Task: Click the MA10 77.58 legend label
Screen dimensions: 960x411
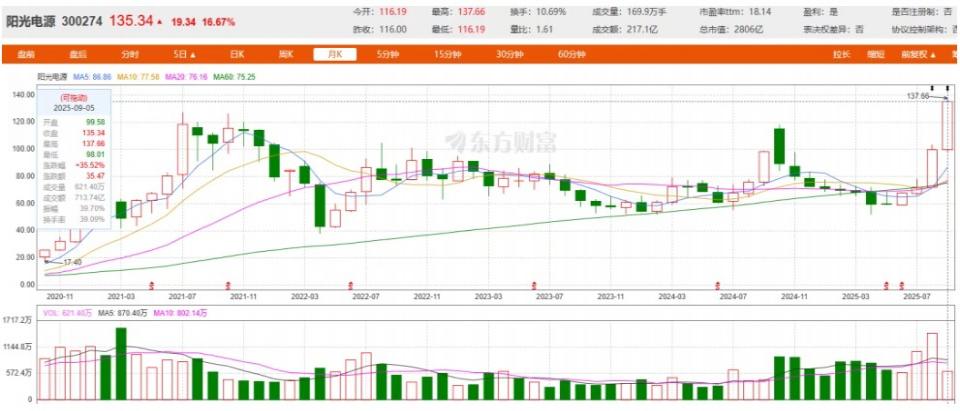Action: pyautogui.click(x=138, y=77)
